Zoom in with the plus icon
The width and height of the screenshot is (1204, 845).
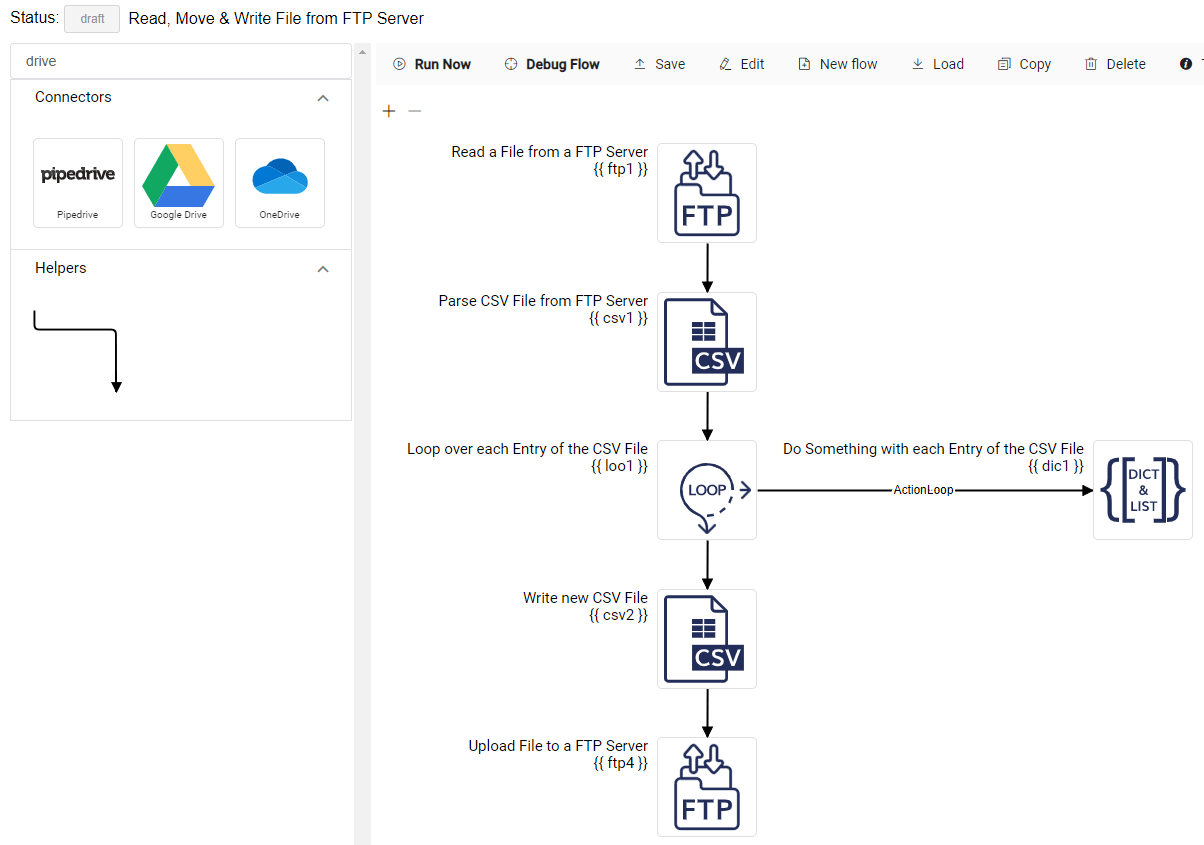click(x=389, y=111)
